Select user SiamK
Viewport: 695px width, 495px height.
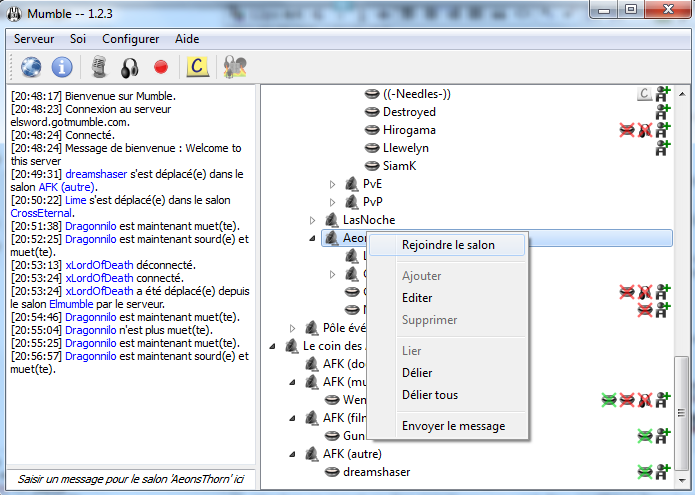[399, 166]
